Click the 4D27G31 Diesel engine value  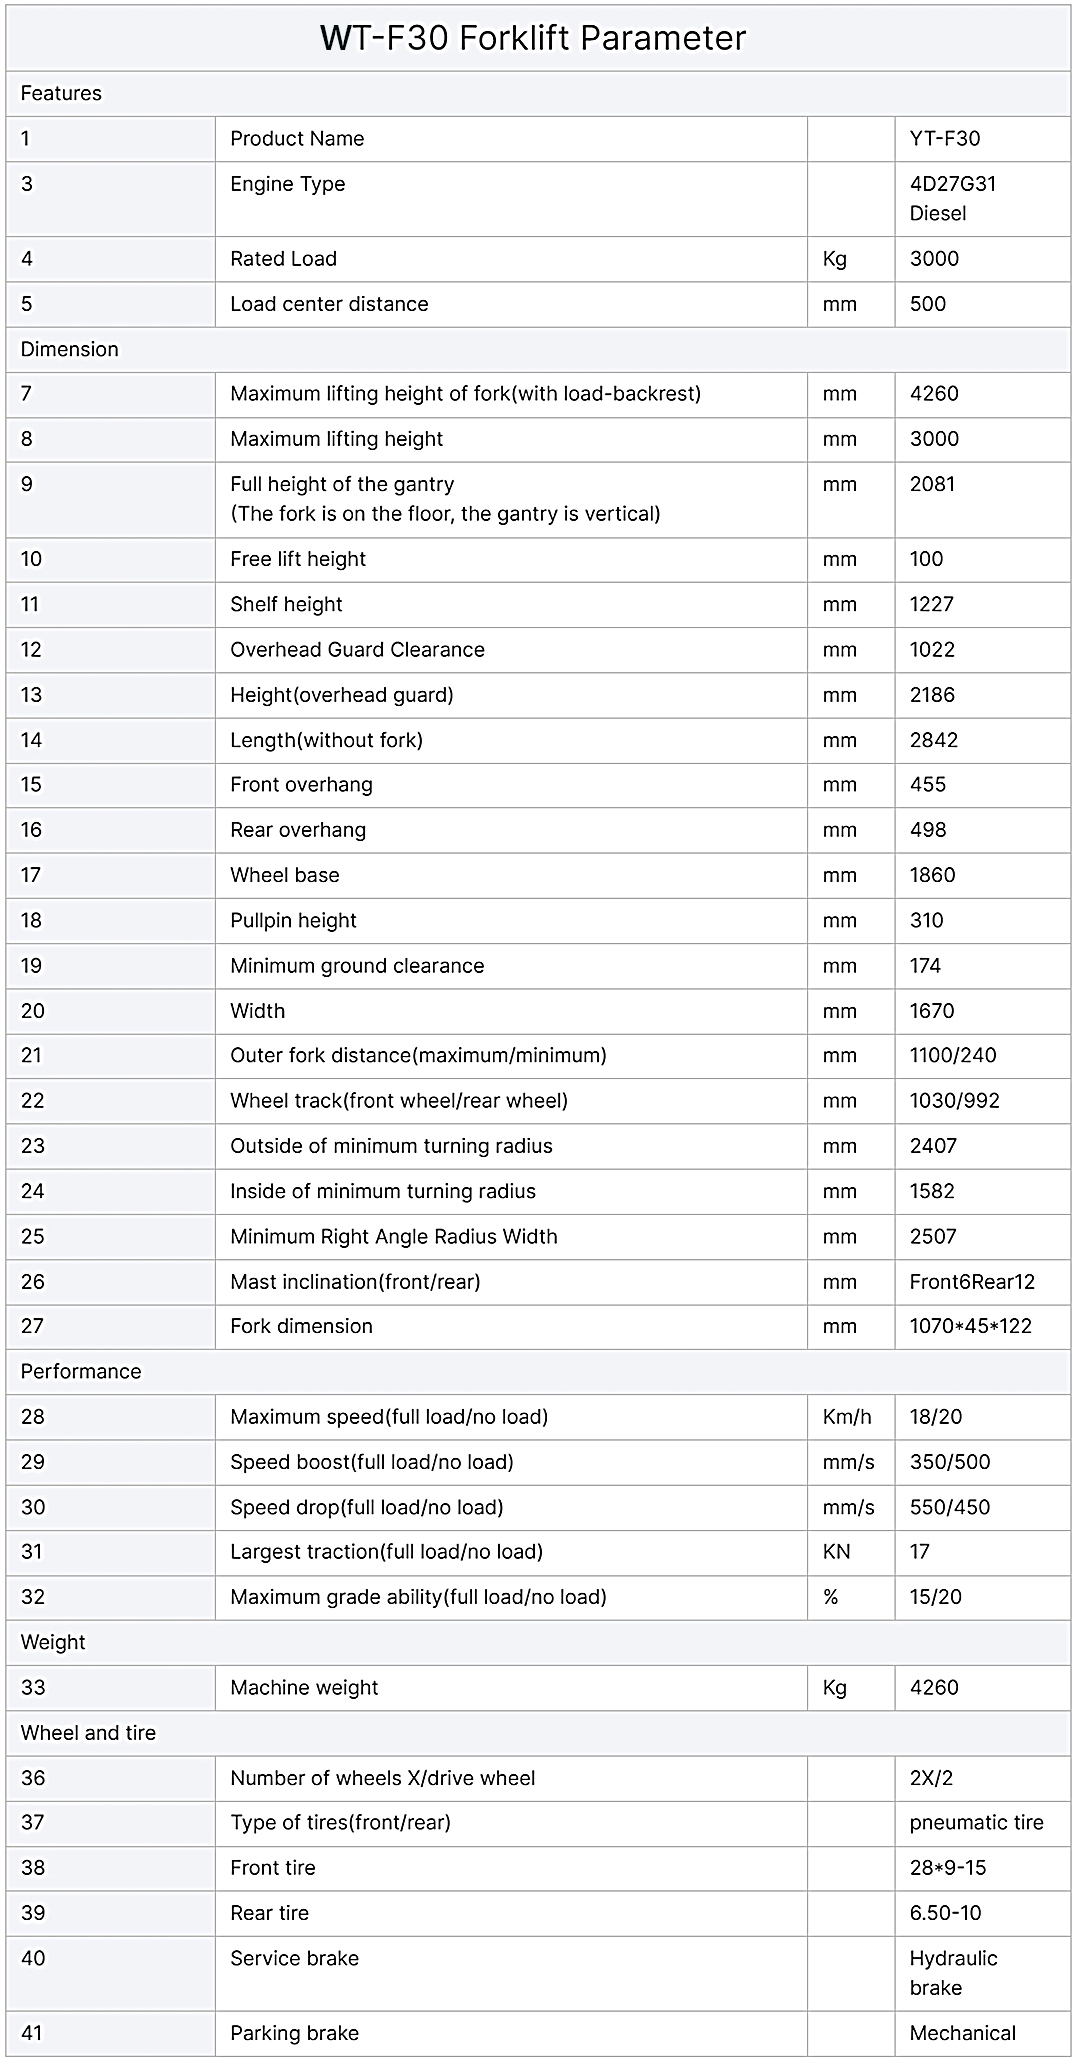pos(953,199)
